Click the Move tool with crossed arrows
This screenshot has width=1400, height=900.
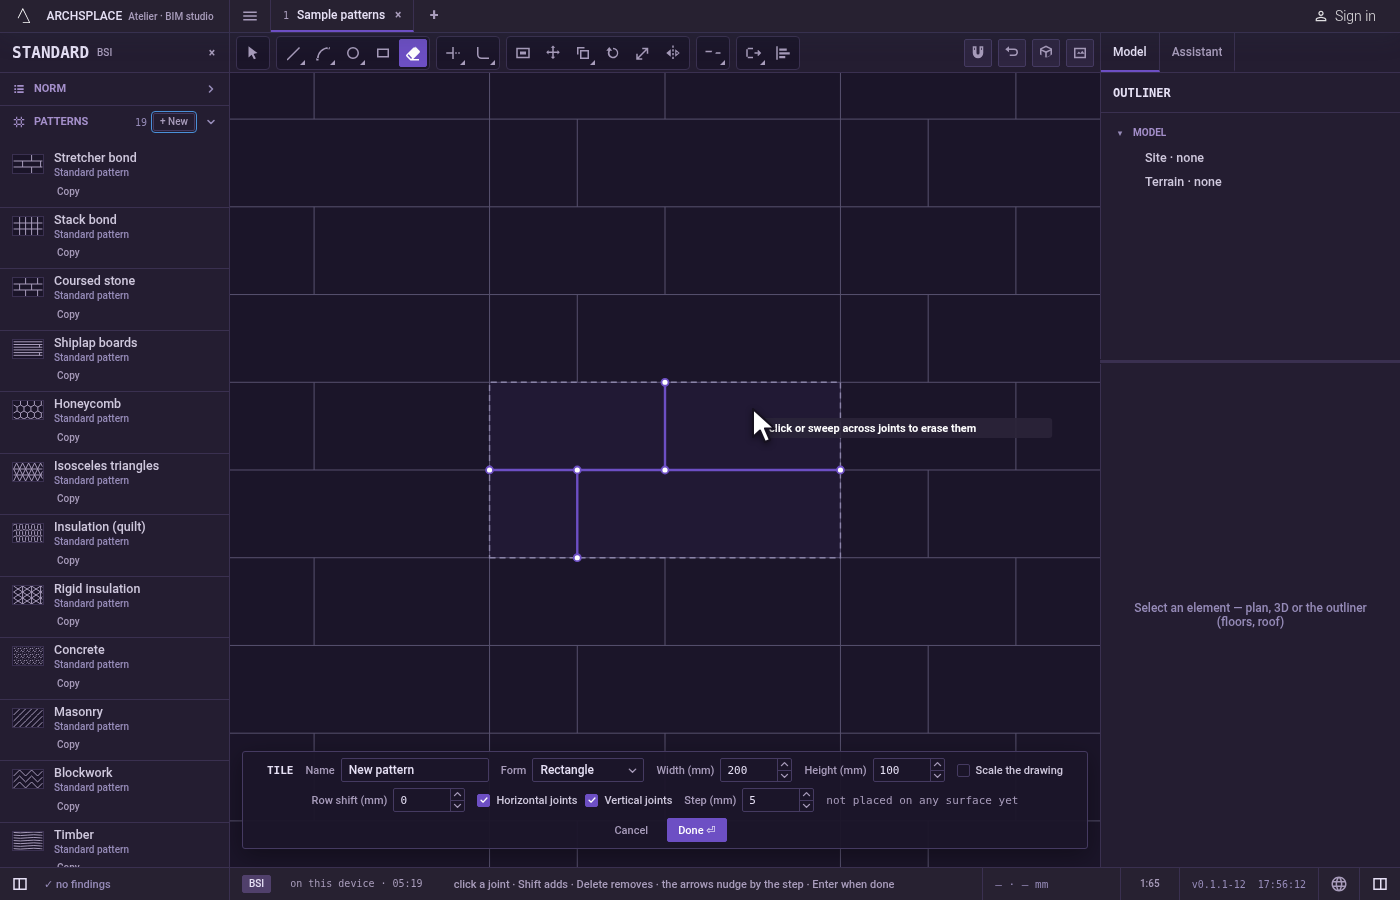pos(553,53)
